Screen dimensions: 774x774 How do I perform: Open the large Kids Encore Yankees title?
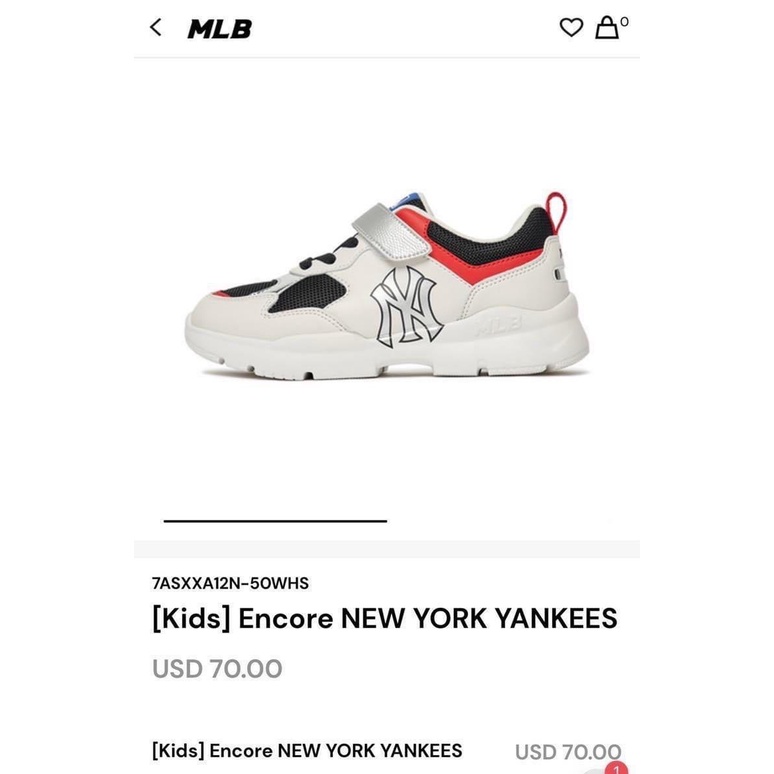385,619
